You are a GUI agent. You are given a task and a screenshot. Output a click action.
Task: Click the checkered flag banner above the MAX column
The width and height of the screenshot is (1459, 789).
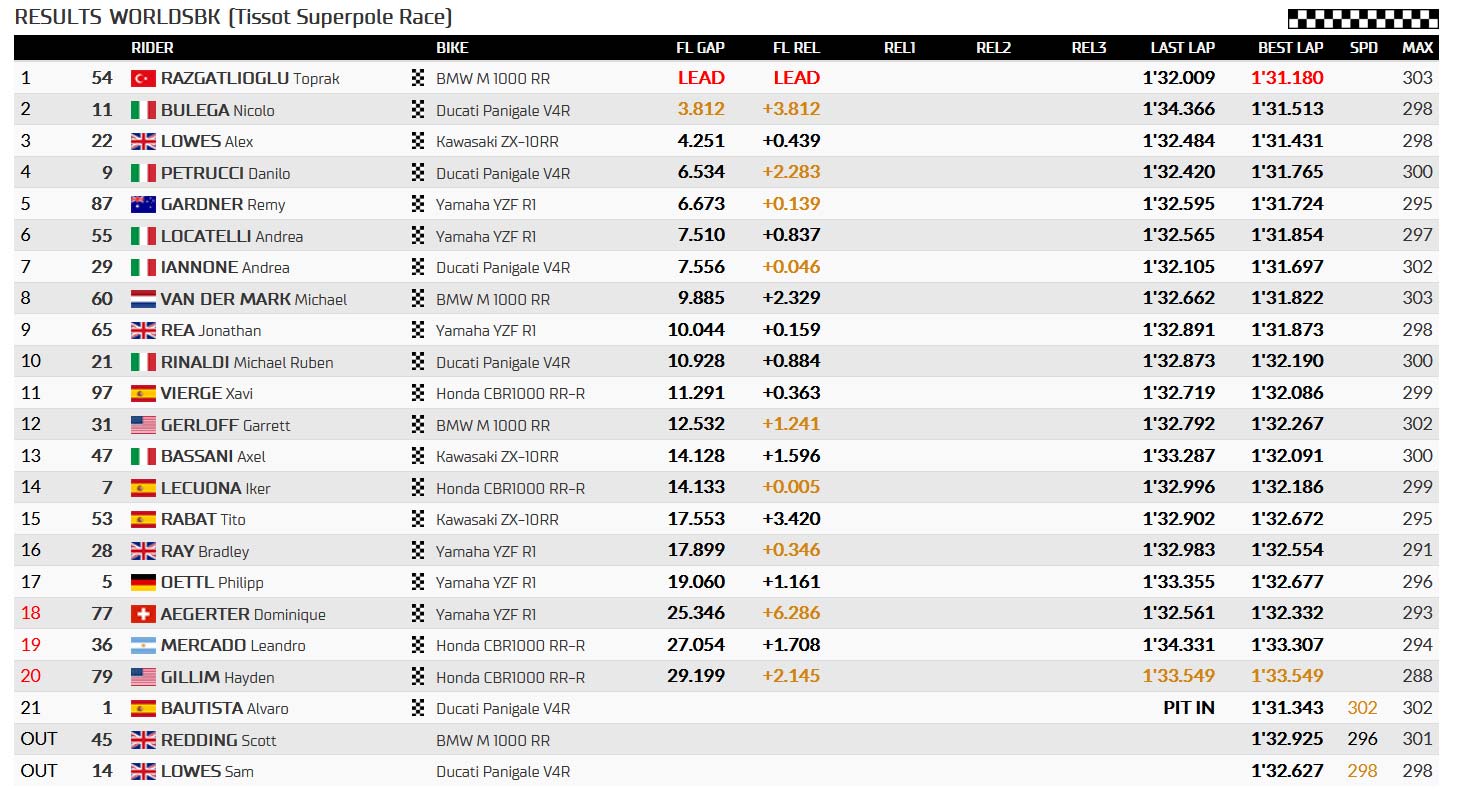point(1363,18)
